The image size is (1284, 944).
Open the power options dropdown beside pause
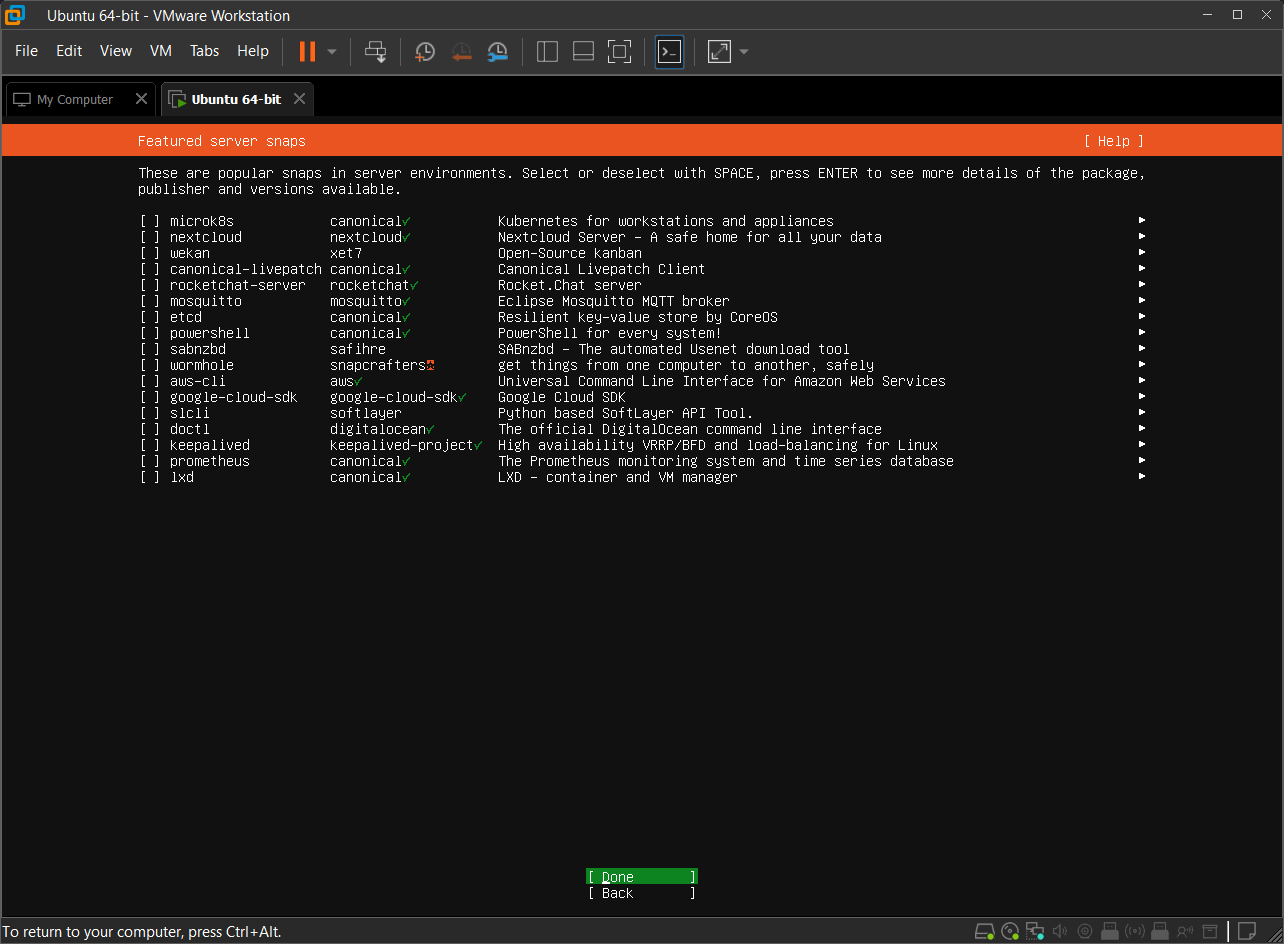[332, 51]
